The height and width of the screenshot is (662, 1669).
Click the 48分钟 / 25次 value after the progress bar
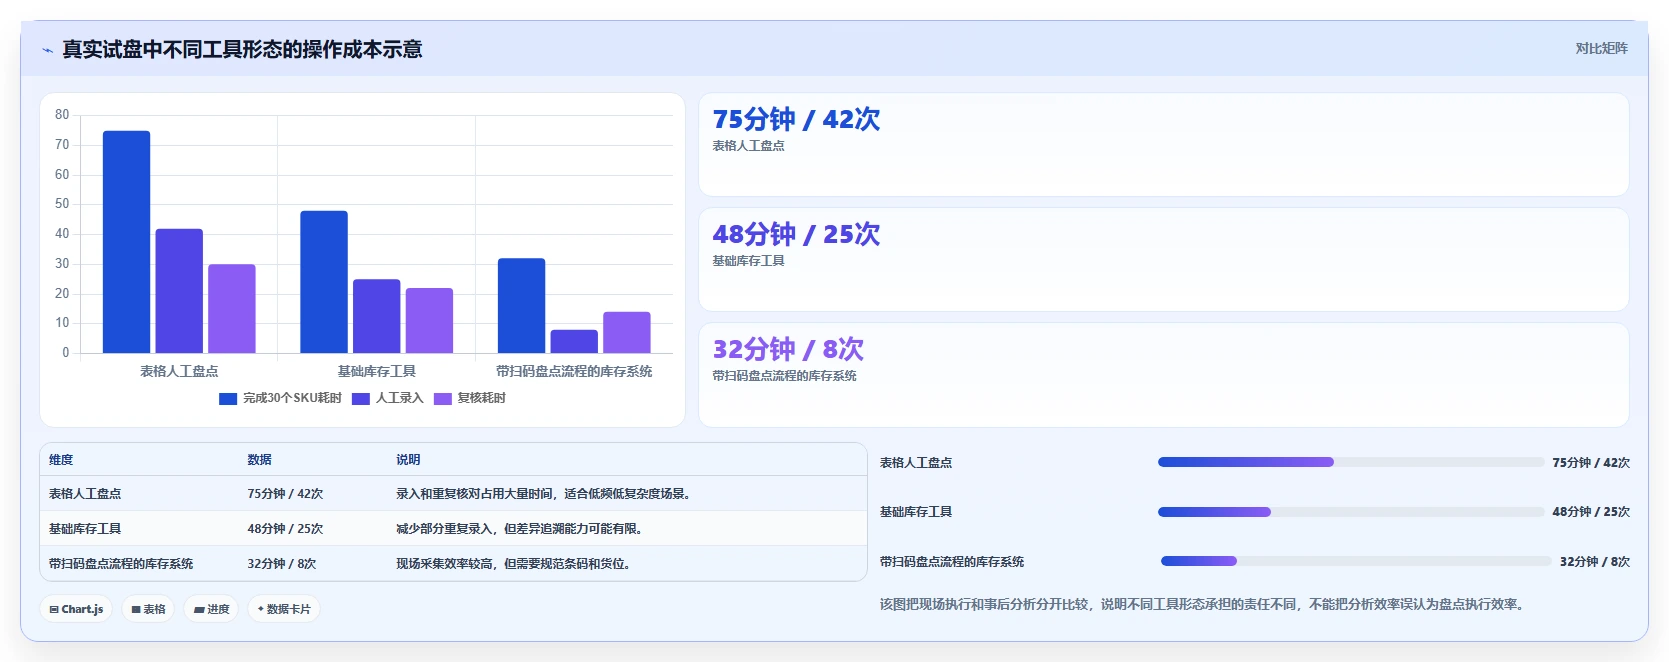1591,512
